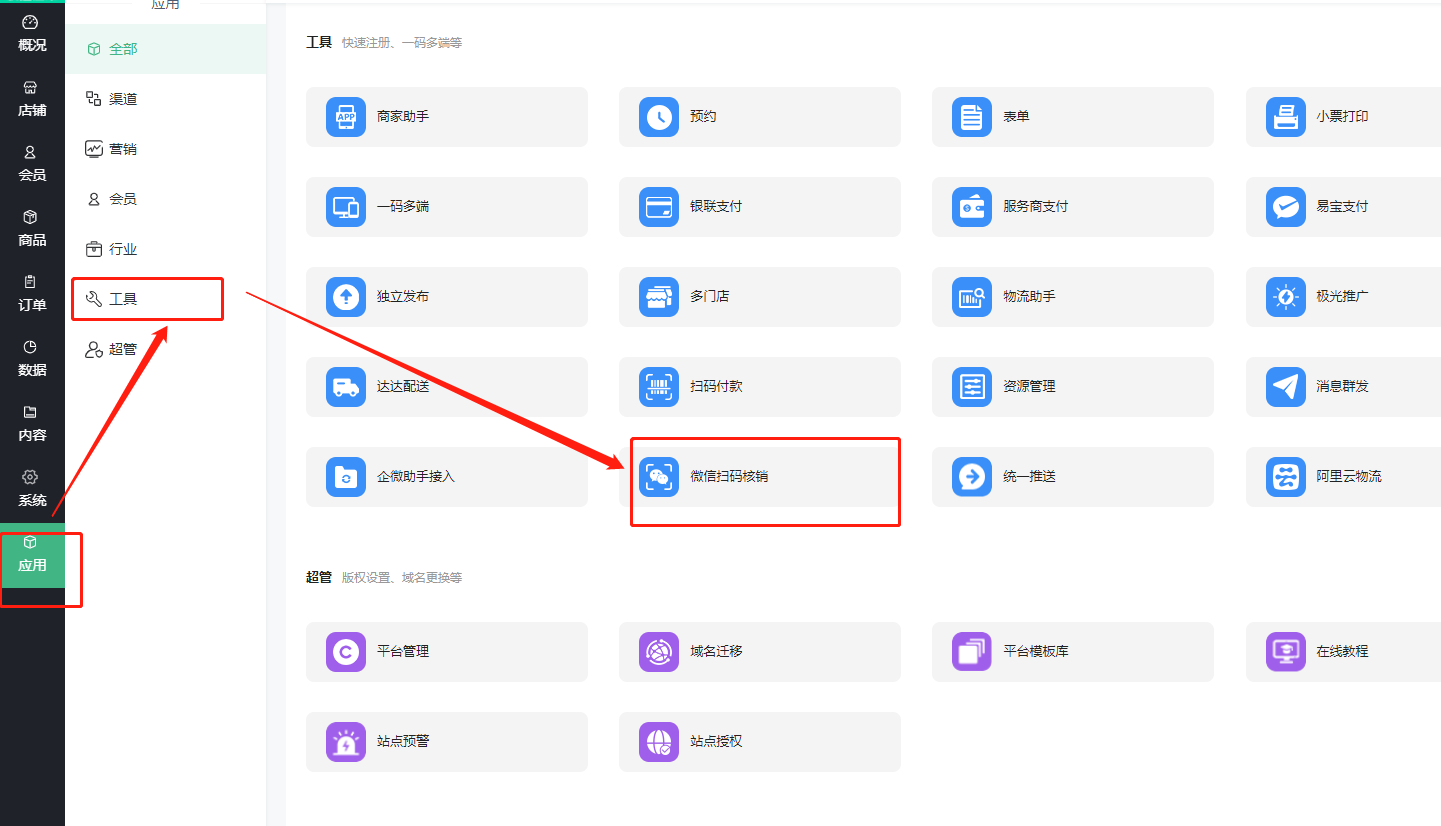Open the 极光推广 icon
Screen dimensions: 1441x826
tap(1286, 297)
